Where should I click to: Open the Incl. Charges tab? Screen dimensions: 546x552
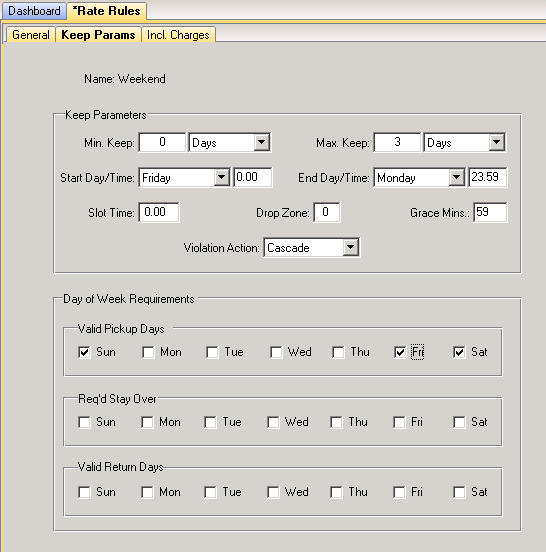click(178, 35)
